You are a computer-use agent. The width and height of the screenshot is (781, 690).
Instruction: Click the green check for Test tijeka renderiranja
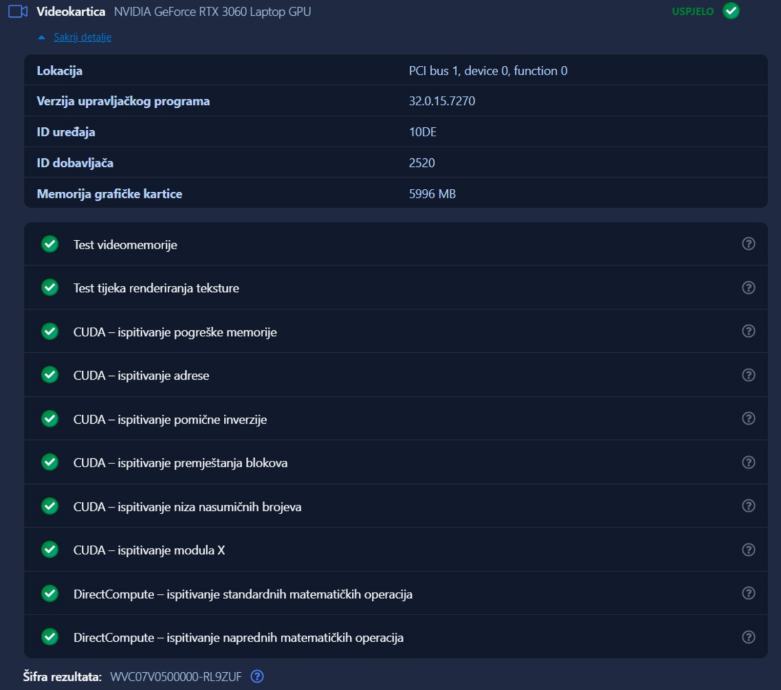pyautogui.click(x=50, y=287)
